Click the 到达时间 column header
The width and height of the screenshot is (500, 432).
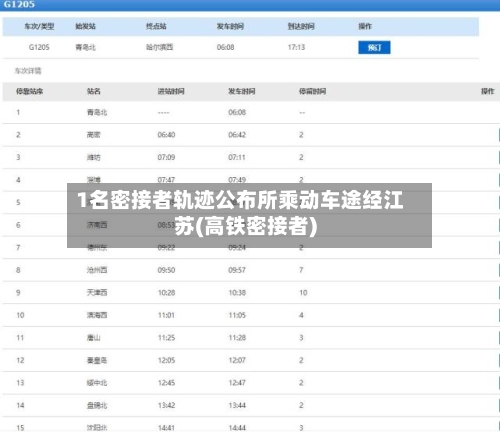click(301, 26)
